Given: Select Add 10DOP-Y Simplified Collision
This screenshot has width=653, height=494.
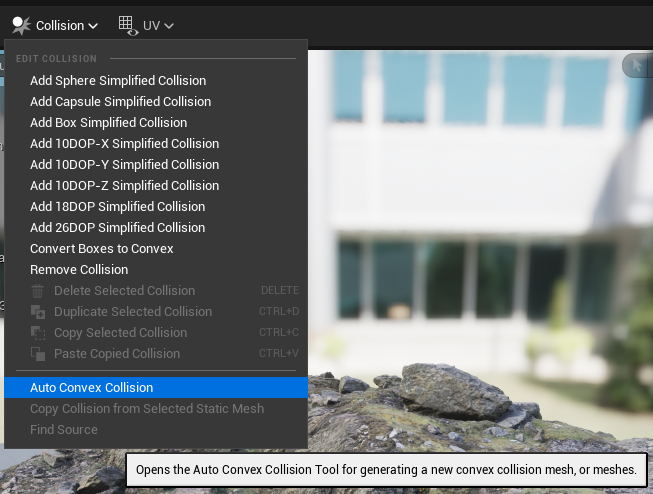Looking at the screenshot, I should click(x=156, y=165).
